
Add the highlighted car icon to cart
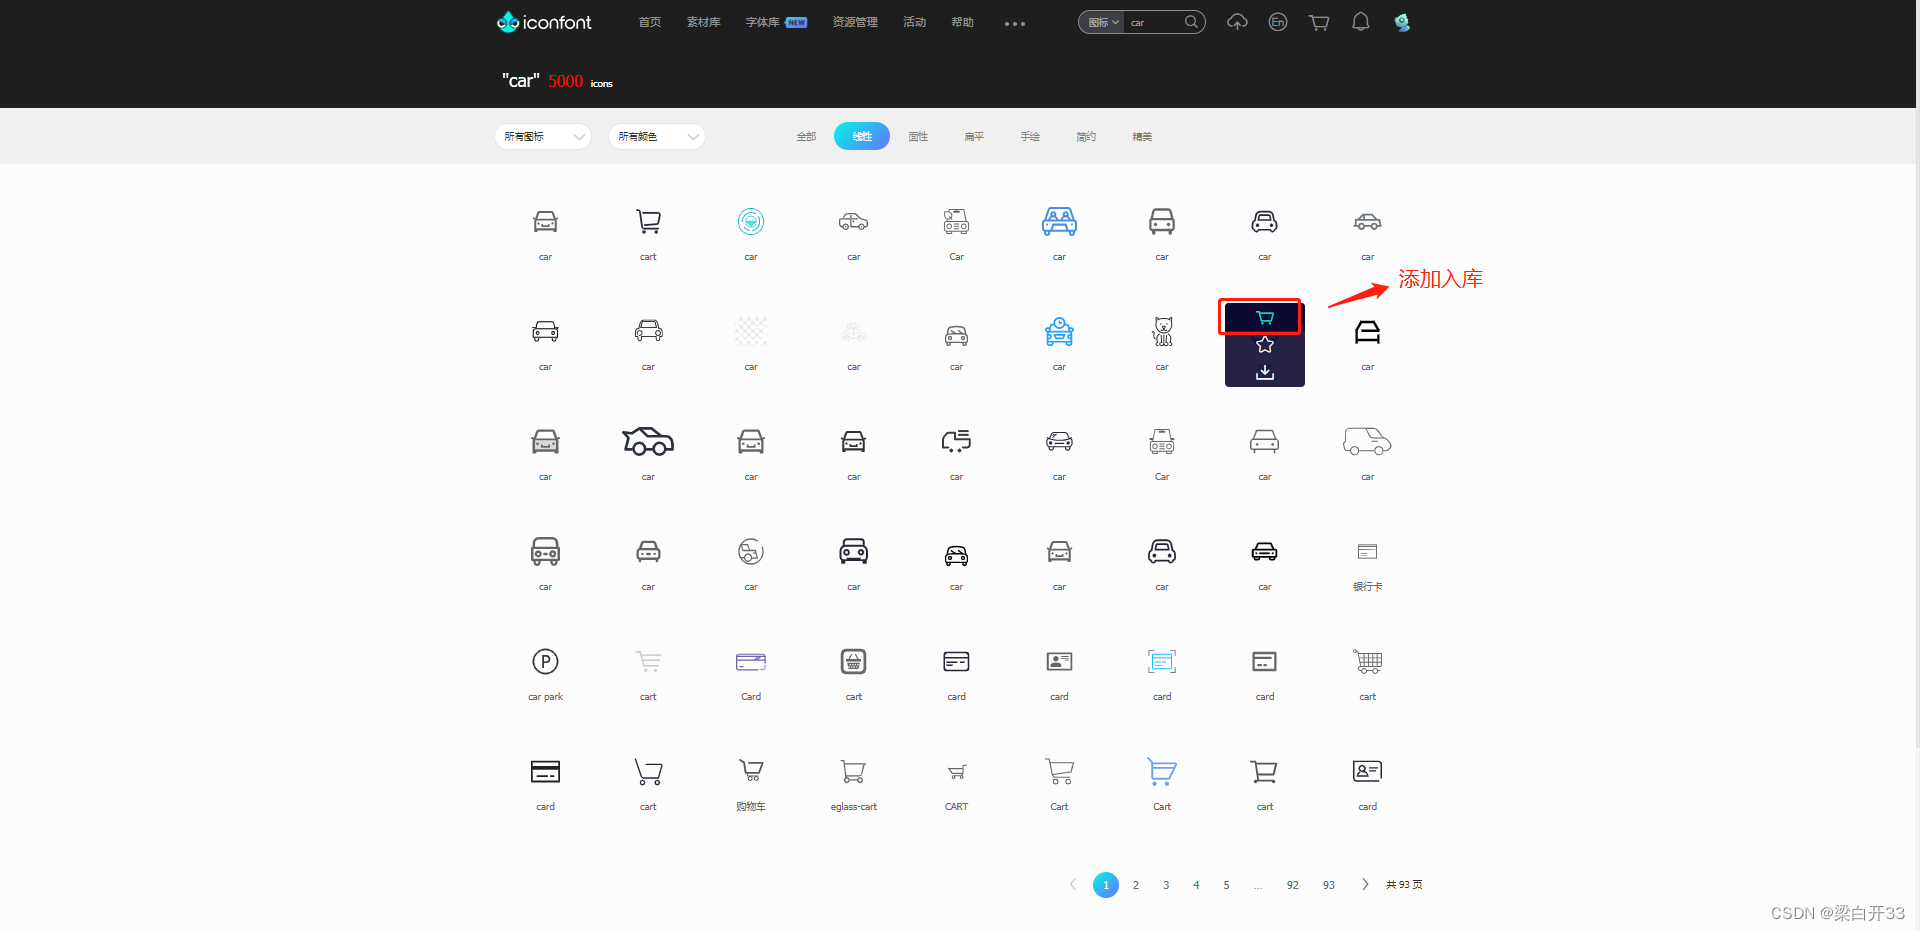1263,317
